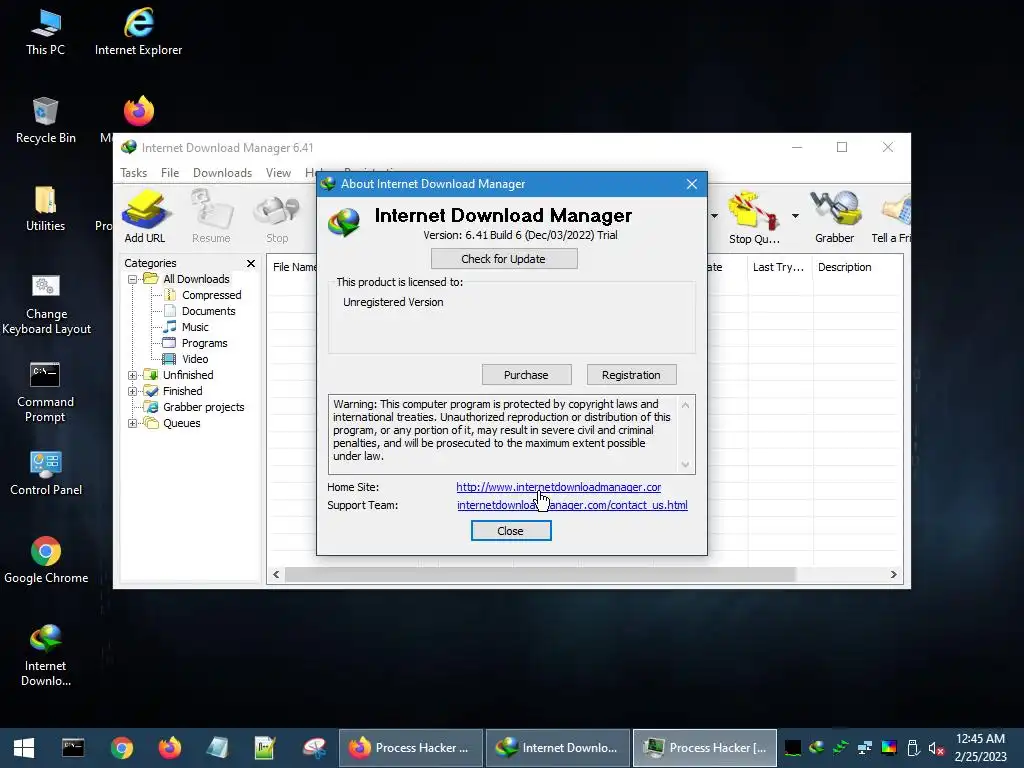
Task: Select the Firefox desktop icon
Action: [x=138, y=111]
